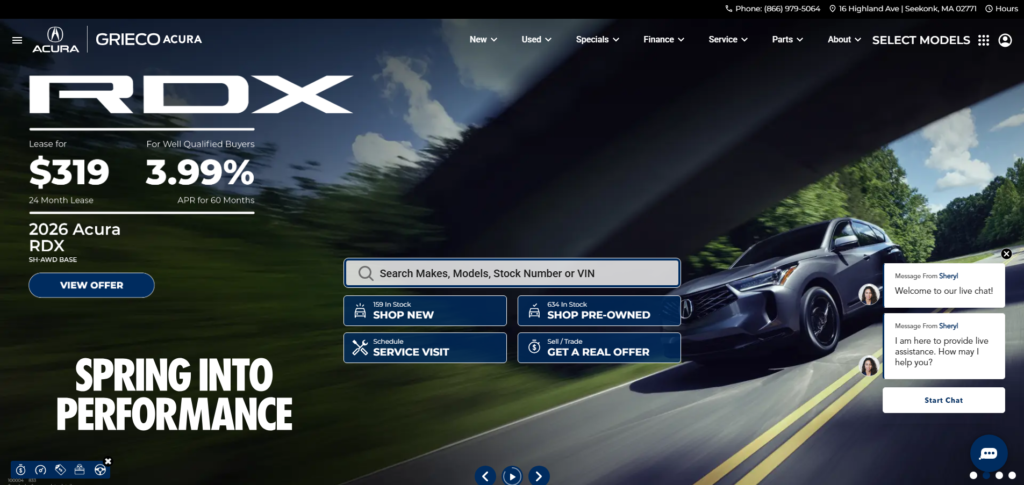Click the steering wheel test drive icon
This screenshot has width=1024, height=485.
[99, 470]
